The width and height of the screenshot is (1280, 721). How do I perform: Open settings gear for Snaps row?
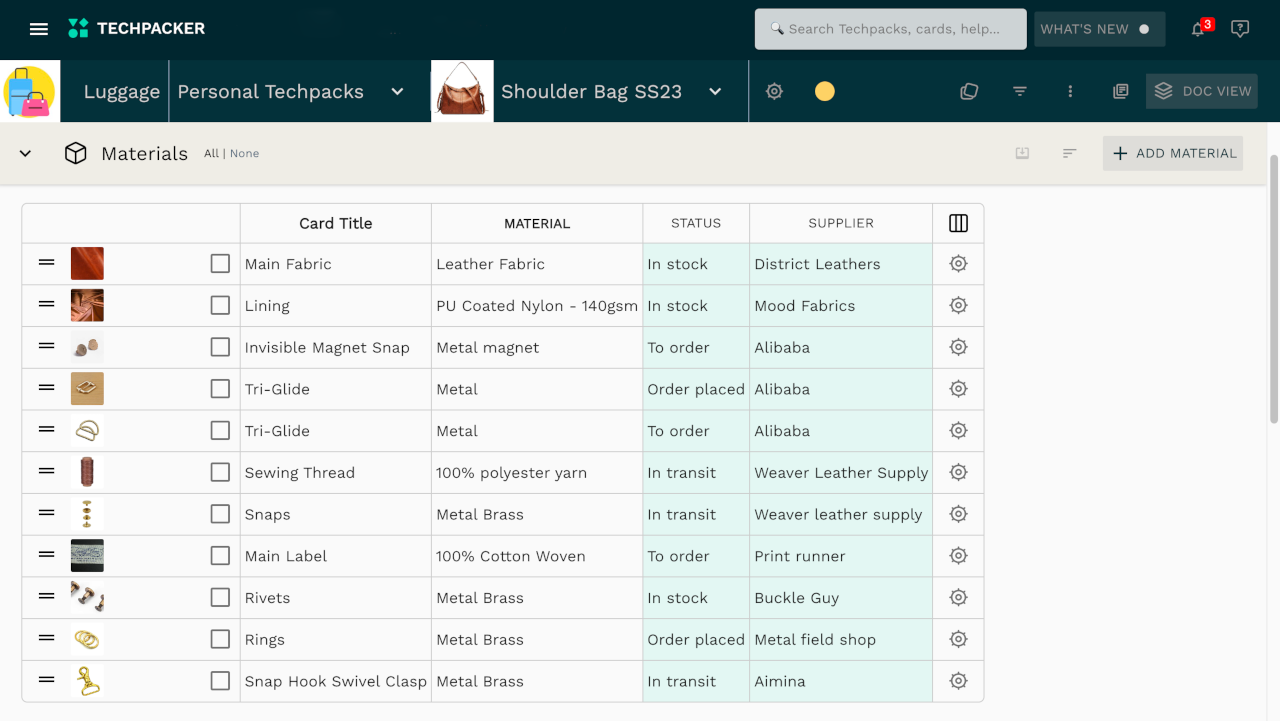958,514
